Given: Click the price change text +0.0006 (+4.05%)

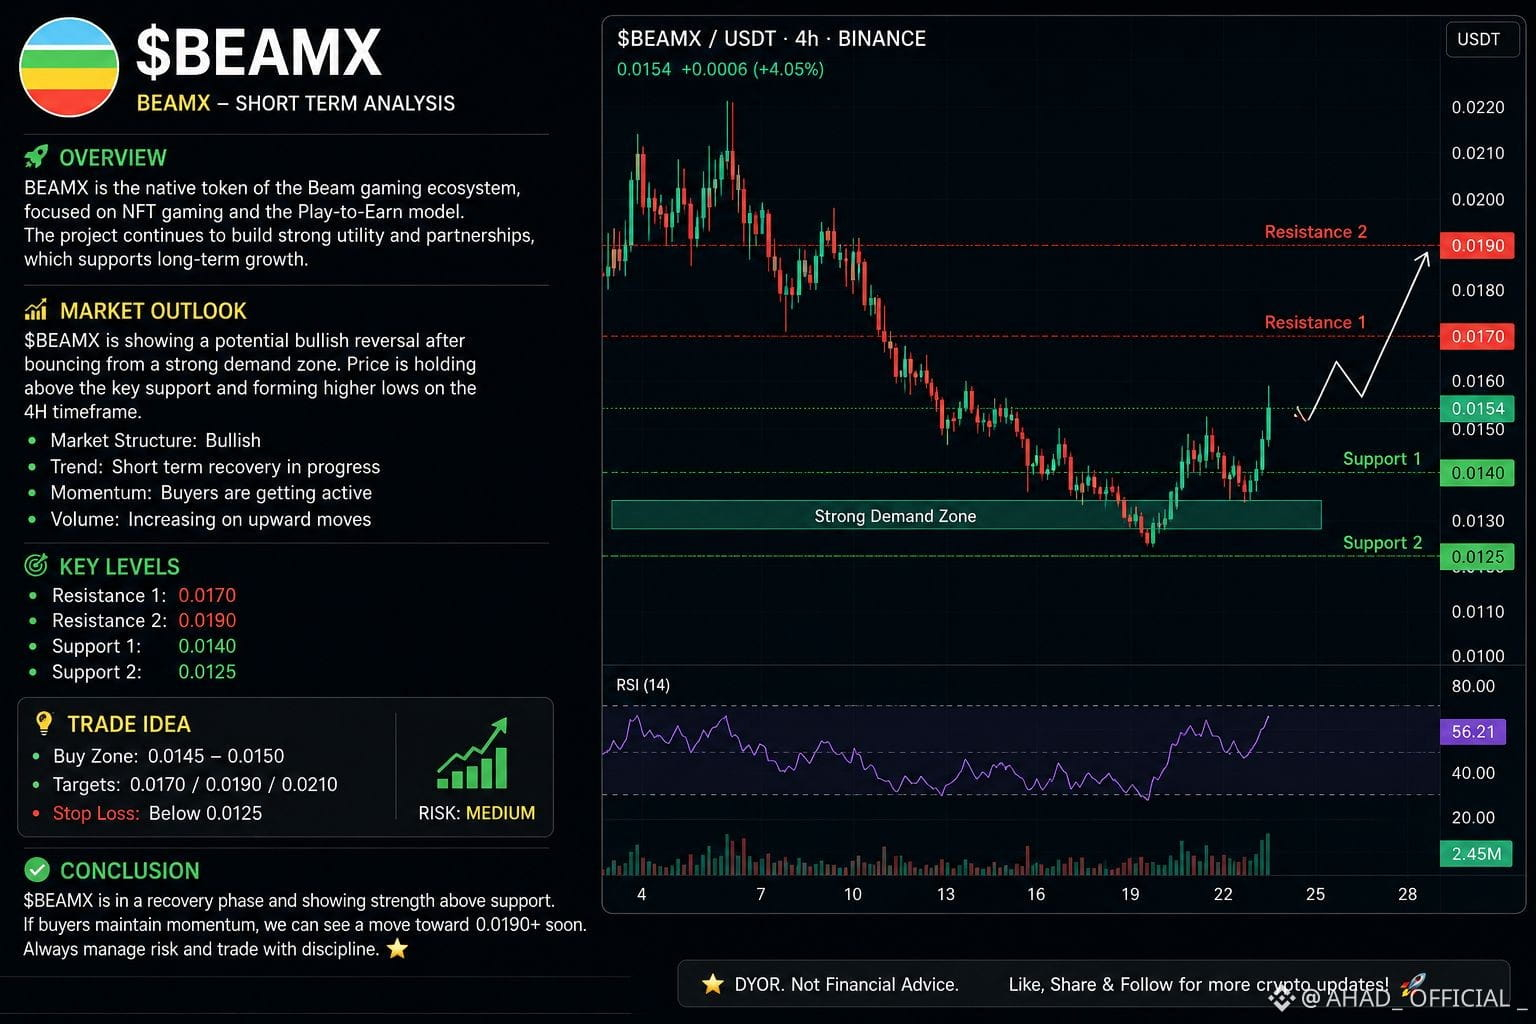Looking at the screenshot, I should (752, 69).
